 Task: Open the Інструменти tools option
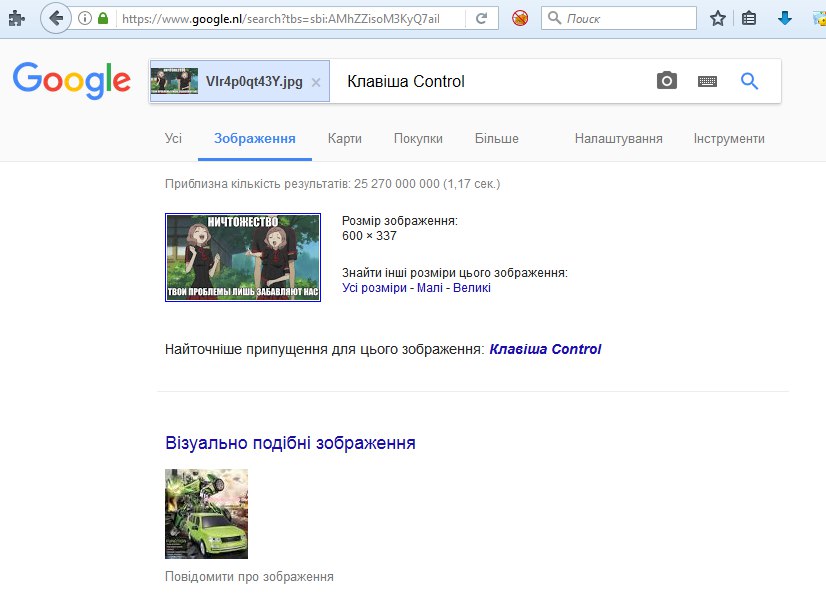(729, 139)
